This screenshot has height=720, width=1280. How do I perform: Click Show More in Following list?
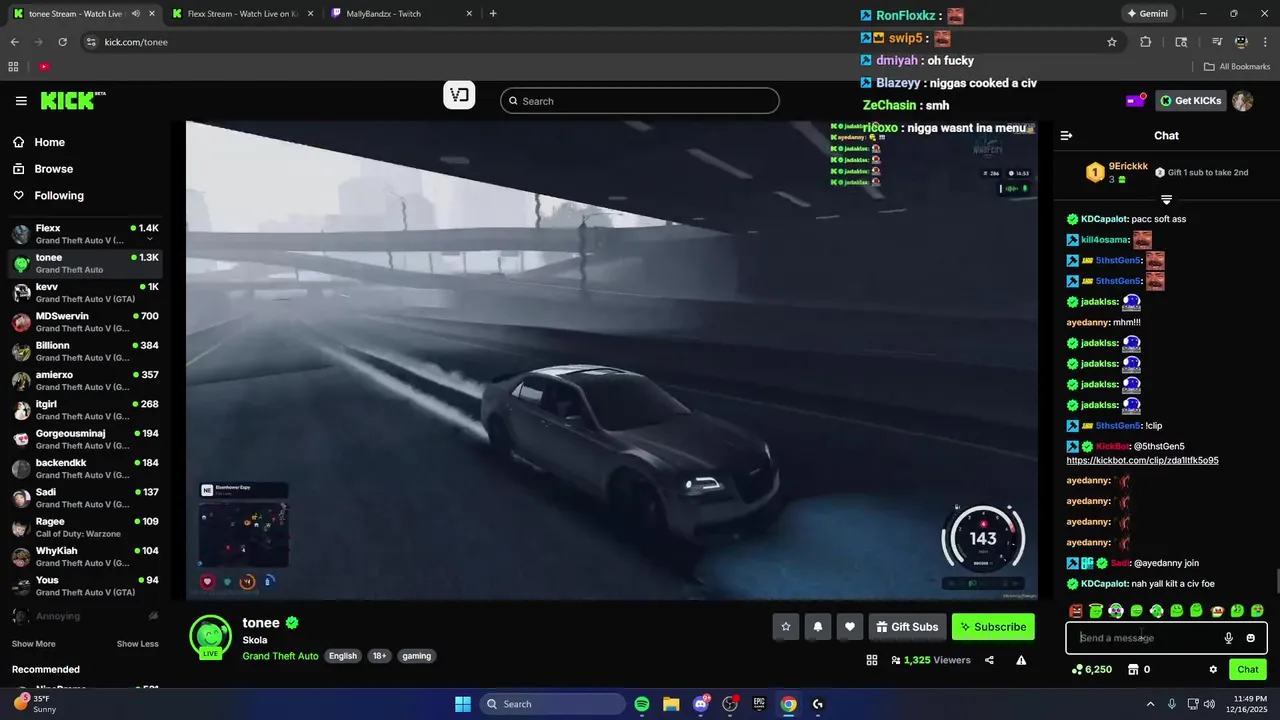(x=34, y=644)
